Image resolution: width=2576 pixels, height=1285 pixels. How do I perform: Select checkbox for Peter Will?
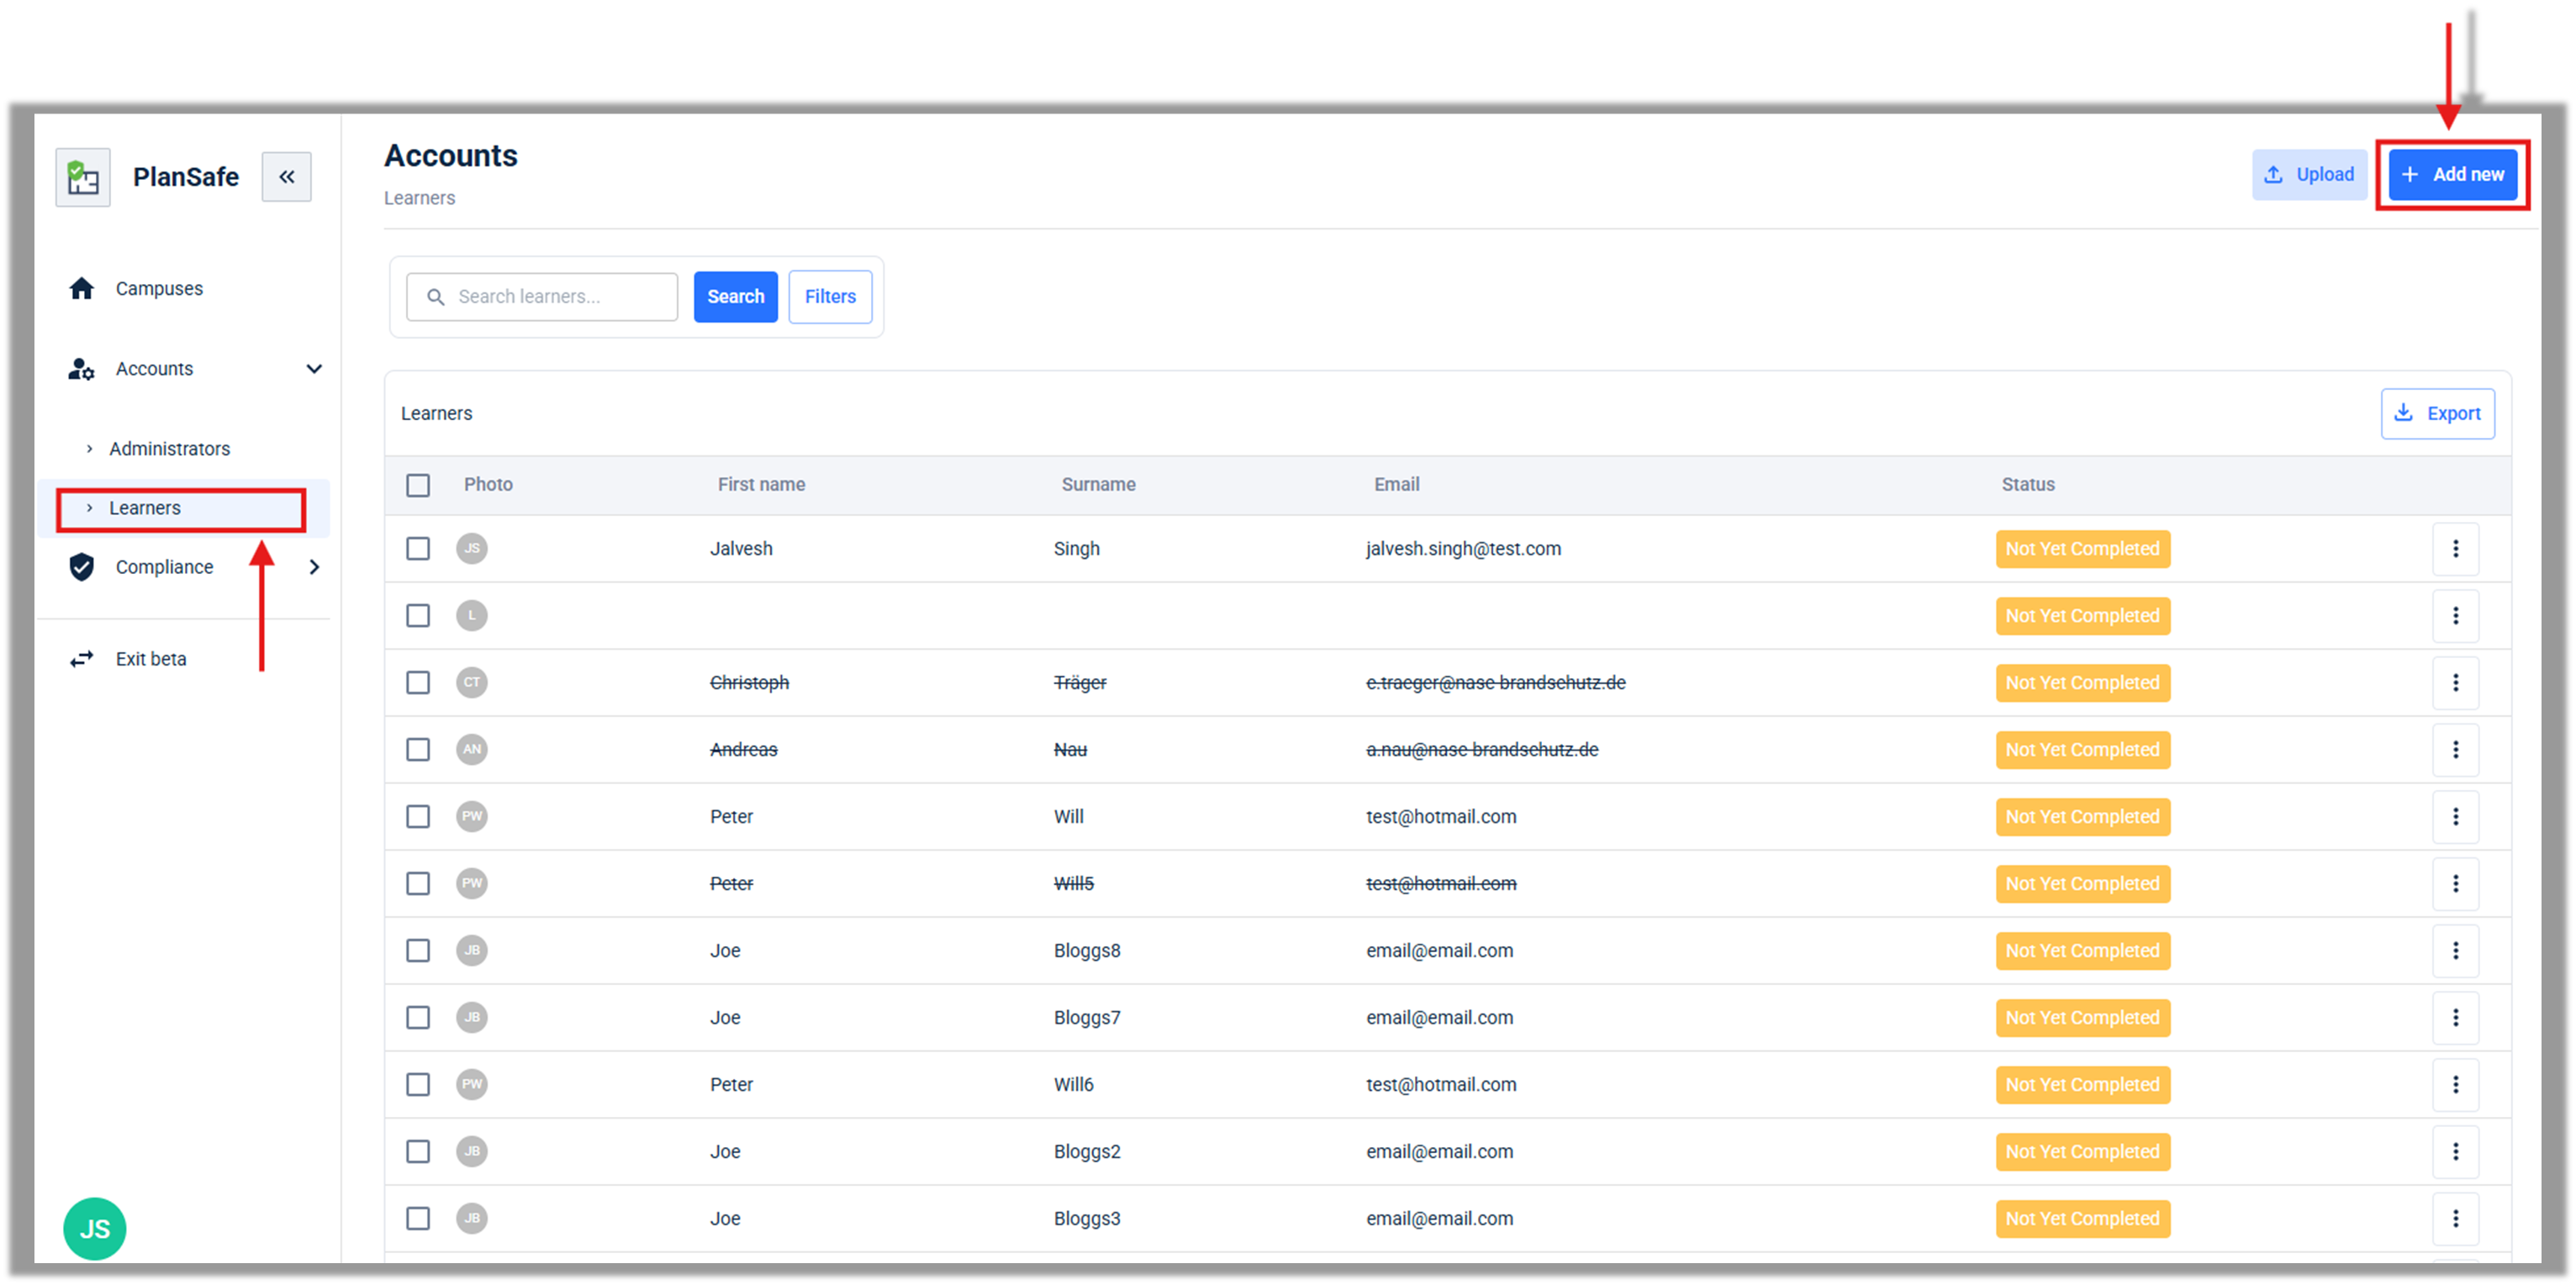click(418, 817)
